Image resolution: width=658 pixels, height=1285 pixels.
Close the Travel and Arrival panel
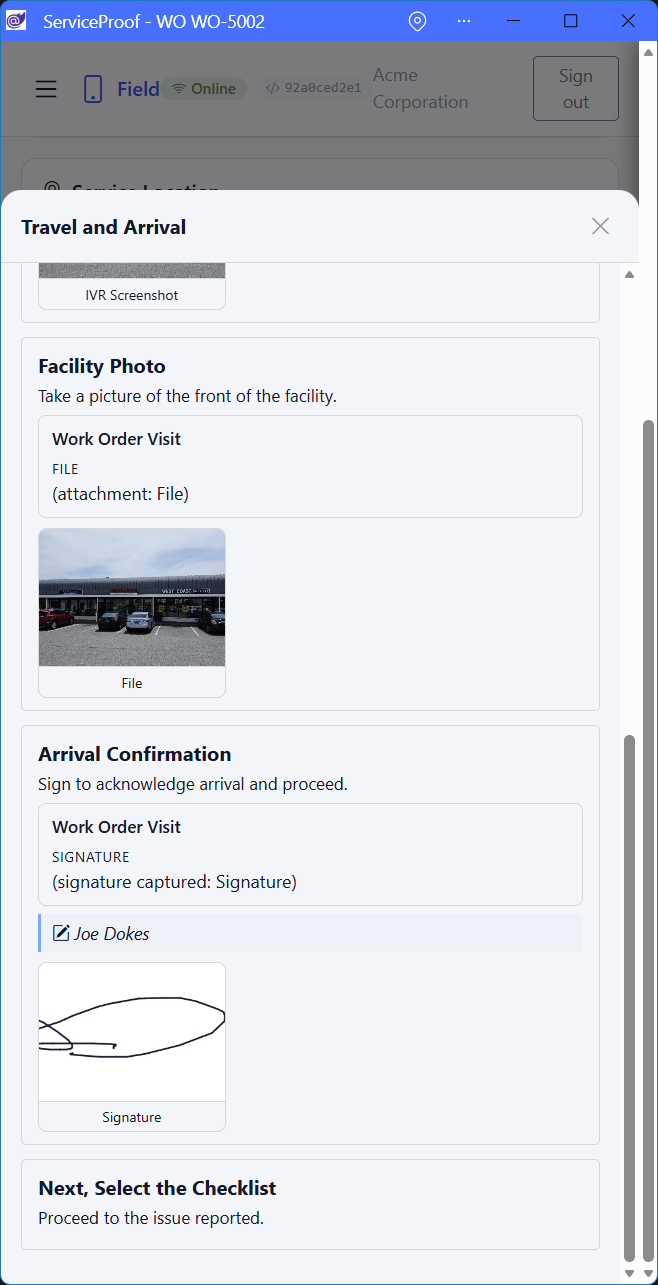[600, 226]
